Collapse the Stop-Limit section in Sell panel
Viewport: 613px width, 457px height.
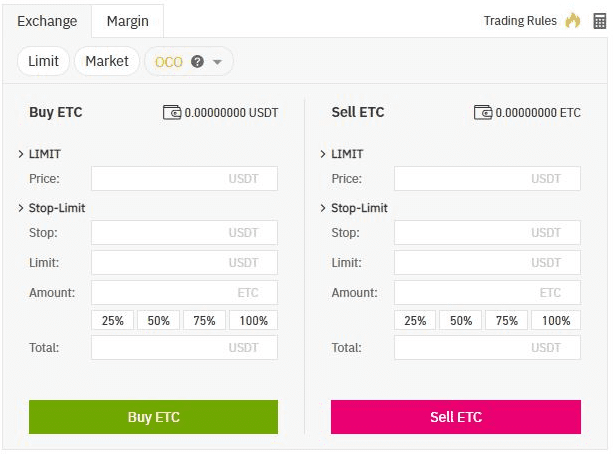tap(323, 208)
